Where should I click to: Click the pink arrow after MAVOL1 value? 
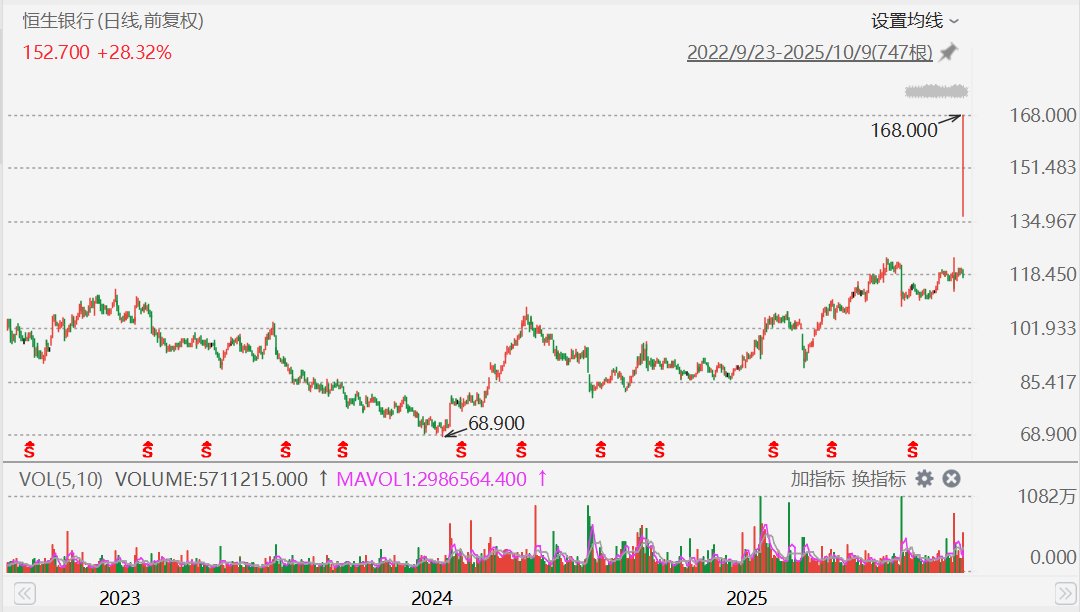pyautogui.click(x=542, y=479)
